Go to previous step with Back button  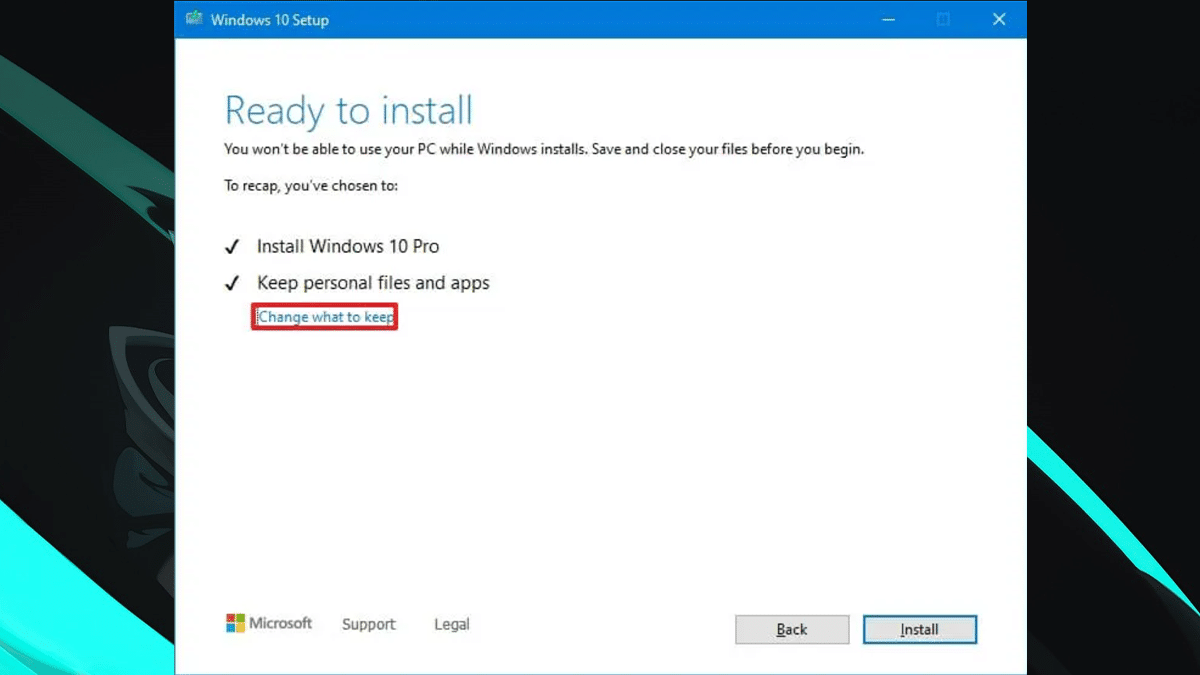pos(792,629)
